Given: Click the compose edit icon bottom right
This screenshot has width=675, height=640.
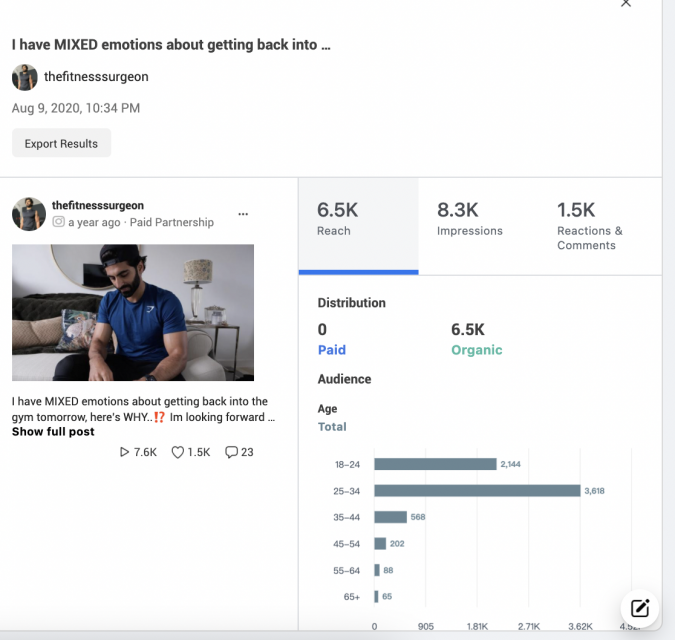Looking at the screenshot, I should pos(641,607).
